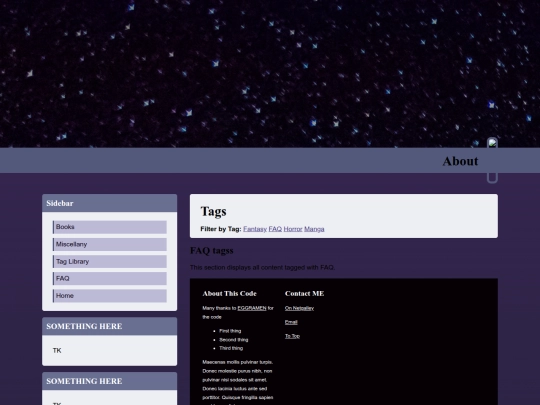
Task: Open the EGGRAMEN credit link
Action: pos(252,308)
